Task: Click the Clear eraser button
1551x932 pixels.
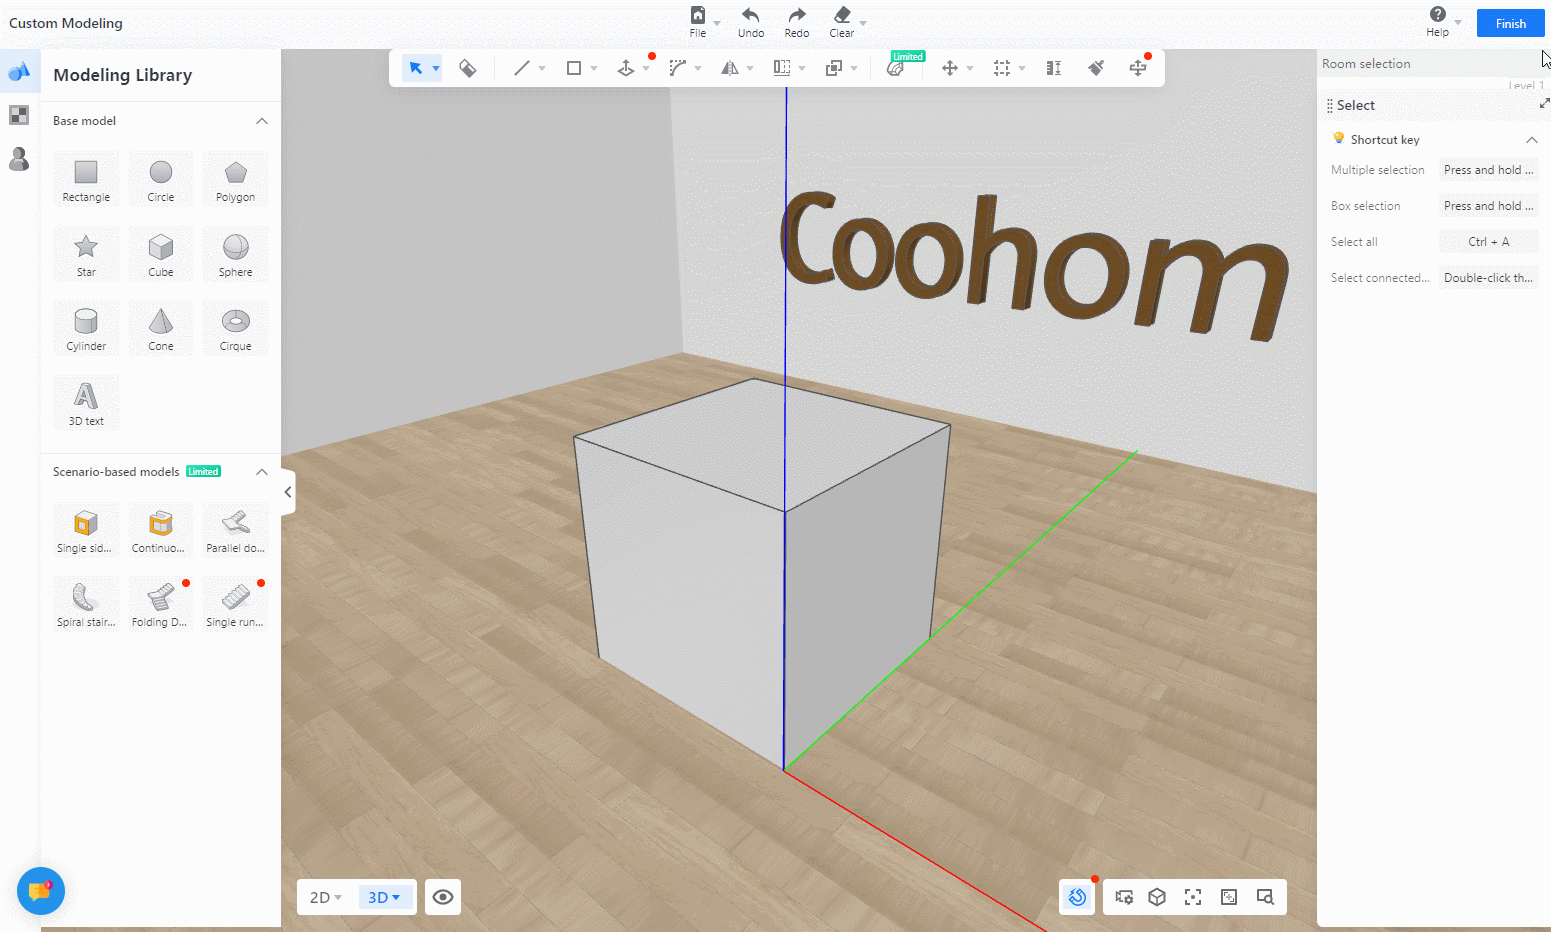Action: coord(843,22)
